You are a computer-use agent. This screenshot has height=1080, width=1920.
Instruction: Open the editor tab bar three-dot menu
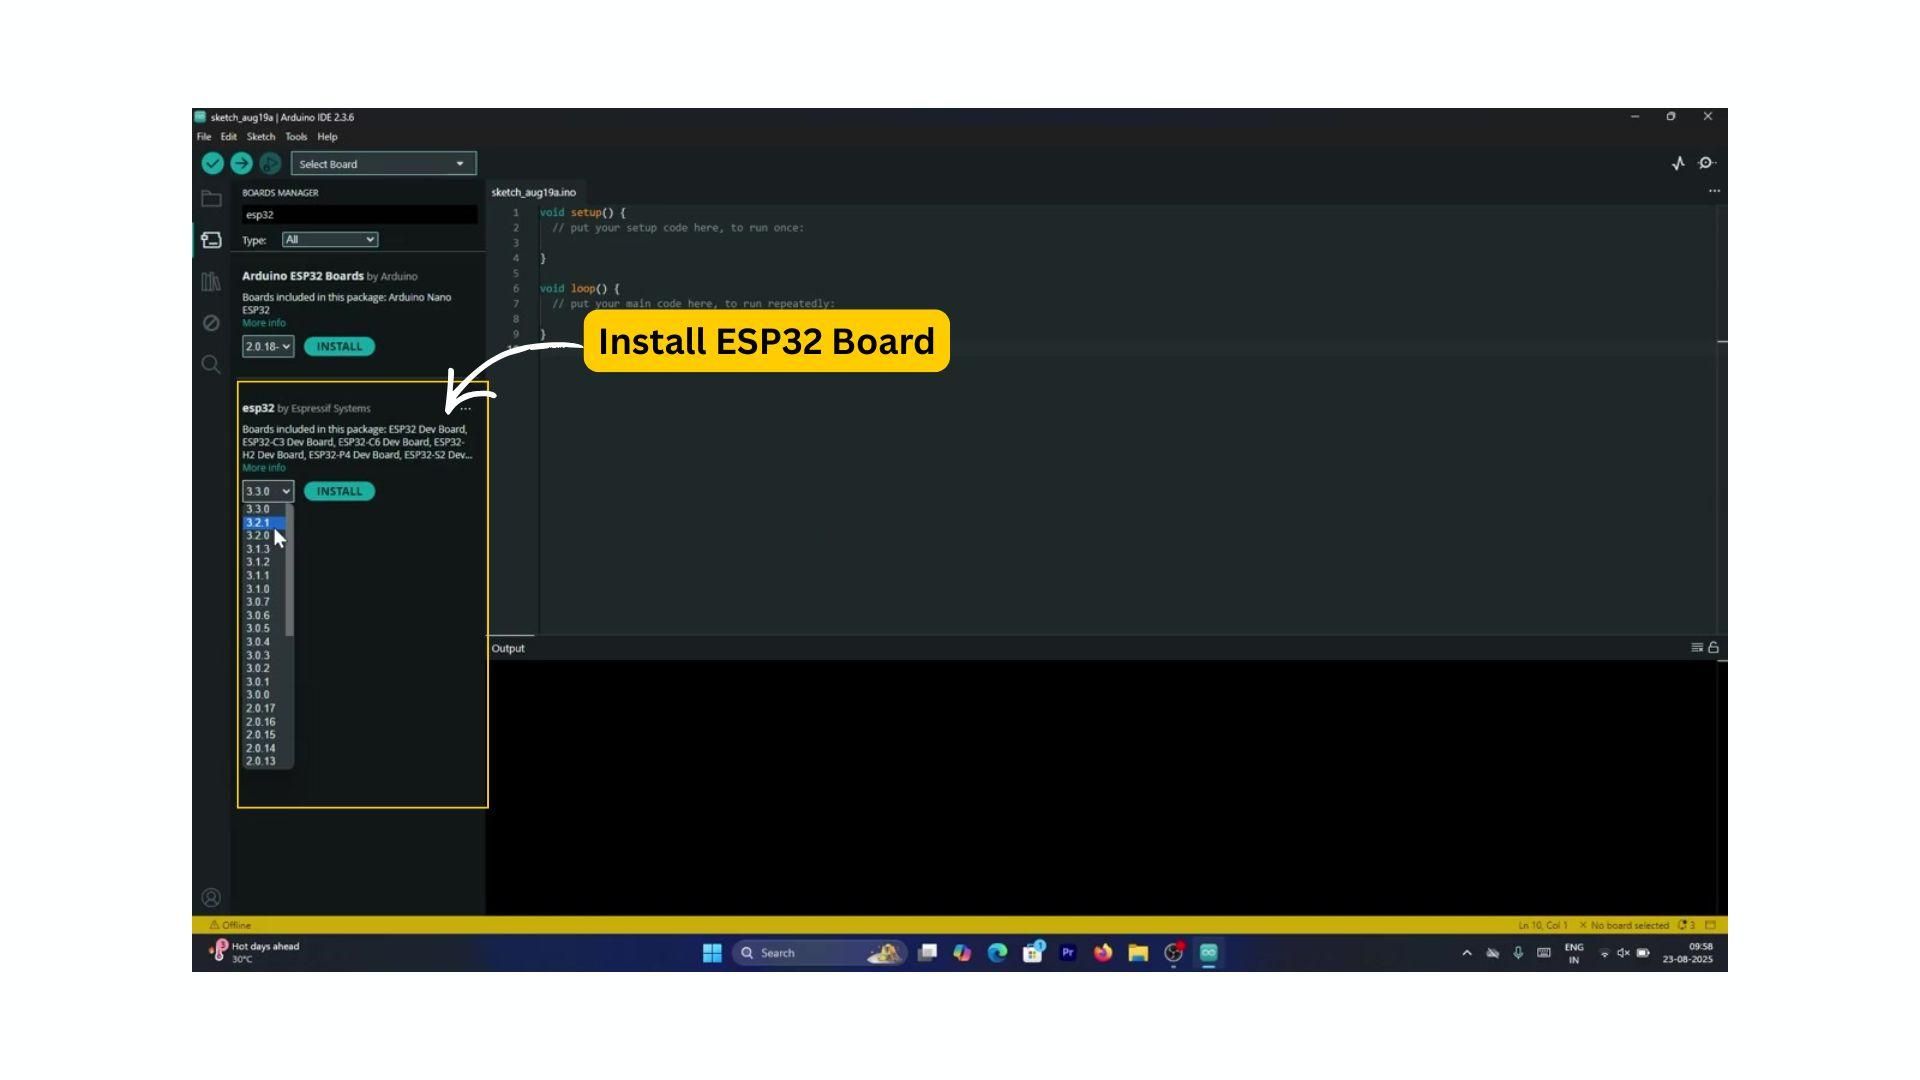click(x=1714, y=191)
